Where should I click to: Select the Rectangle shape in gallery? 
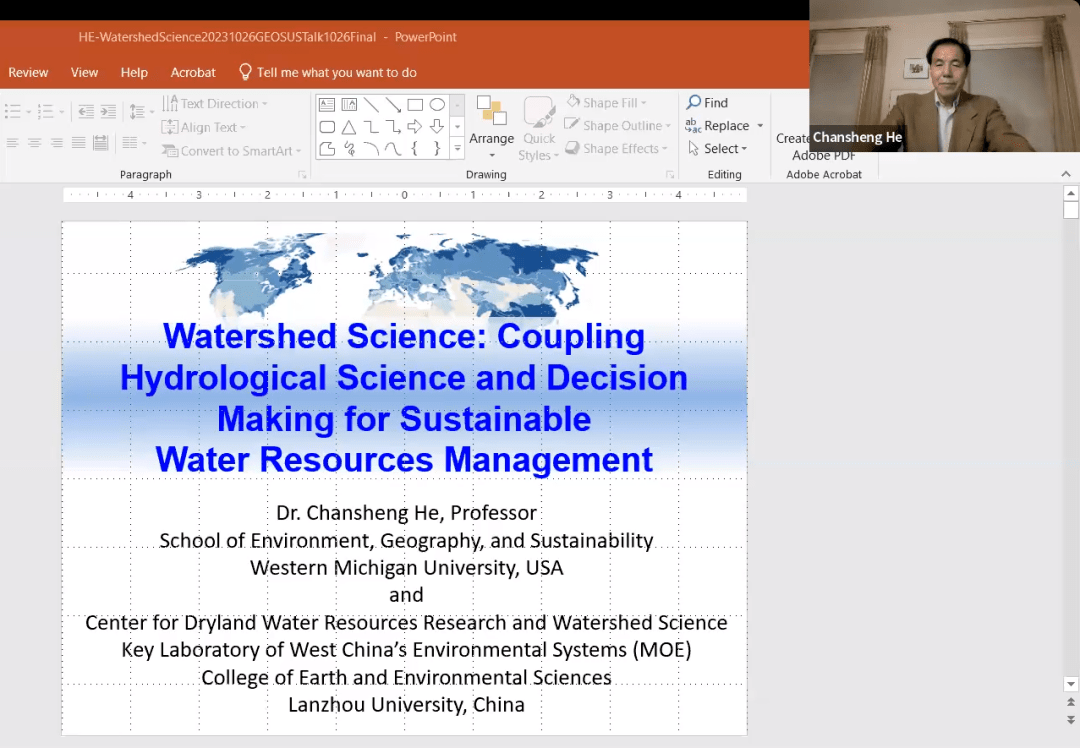tap(415, 105)
